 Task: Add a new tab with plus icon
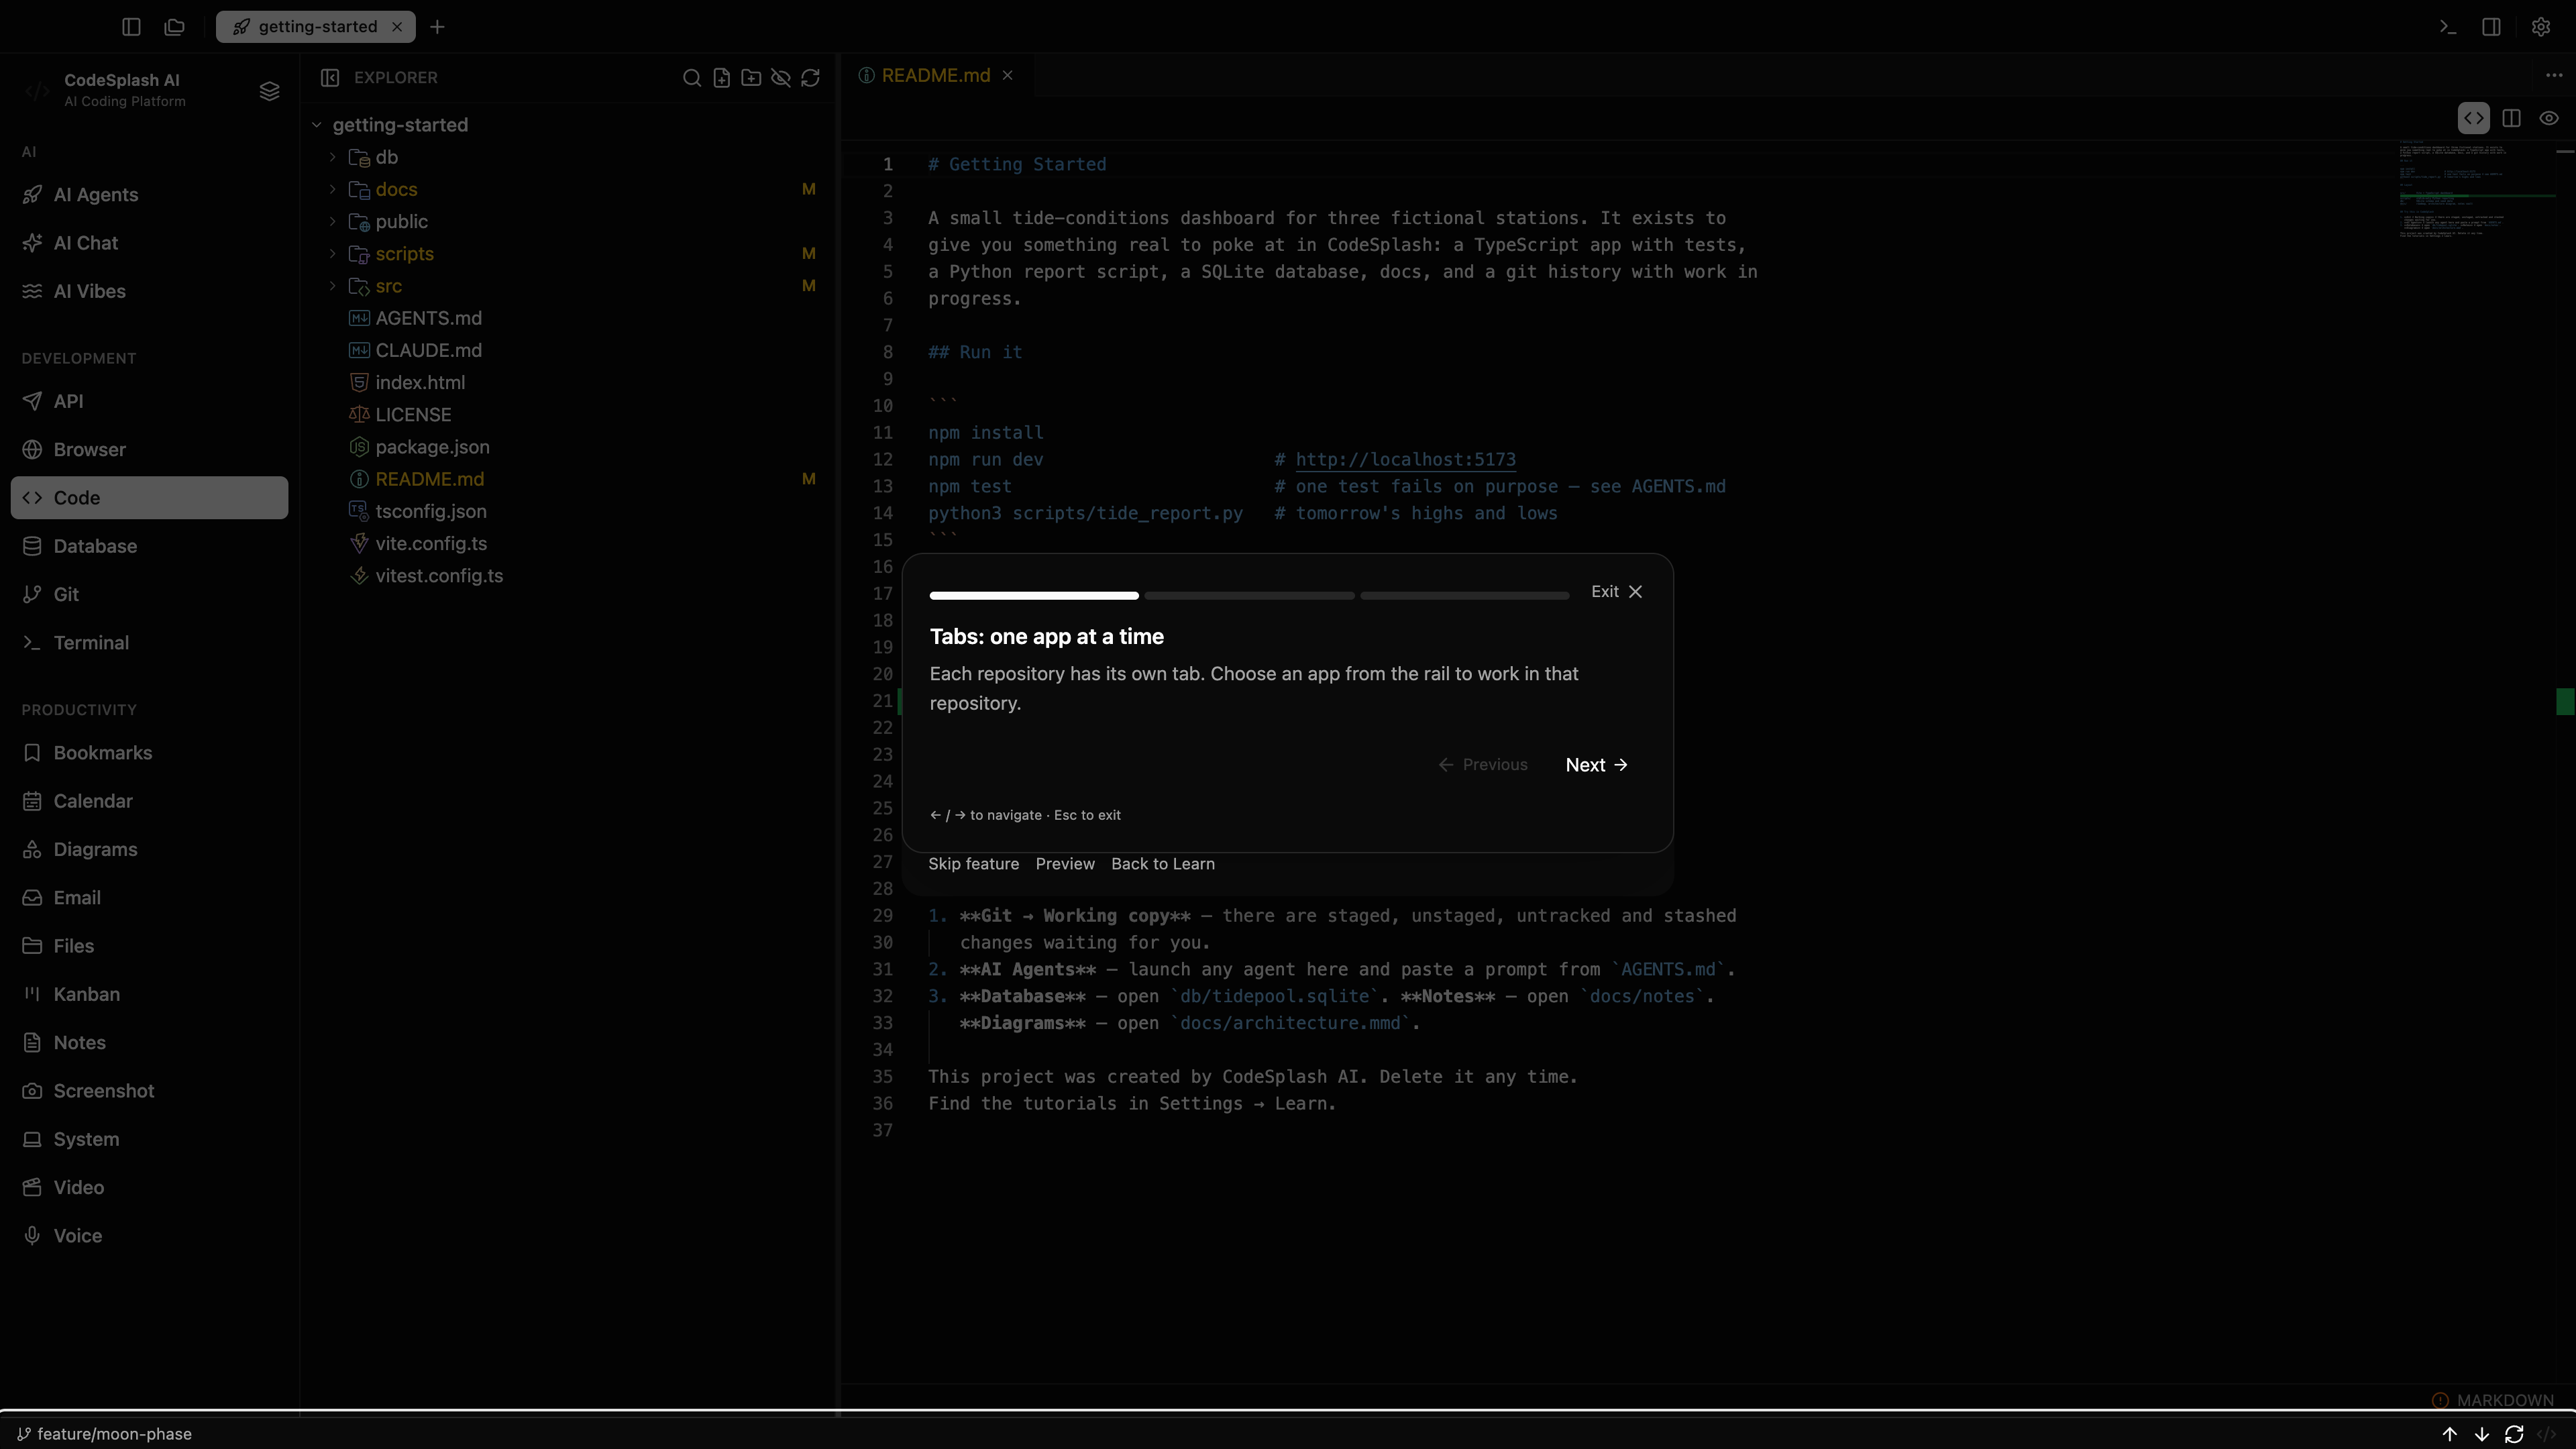[437, 27]
